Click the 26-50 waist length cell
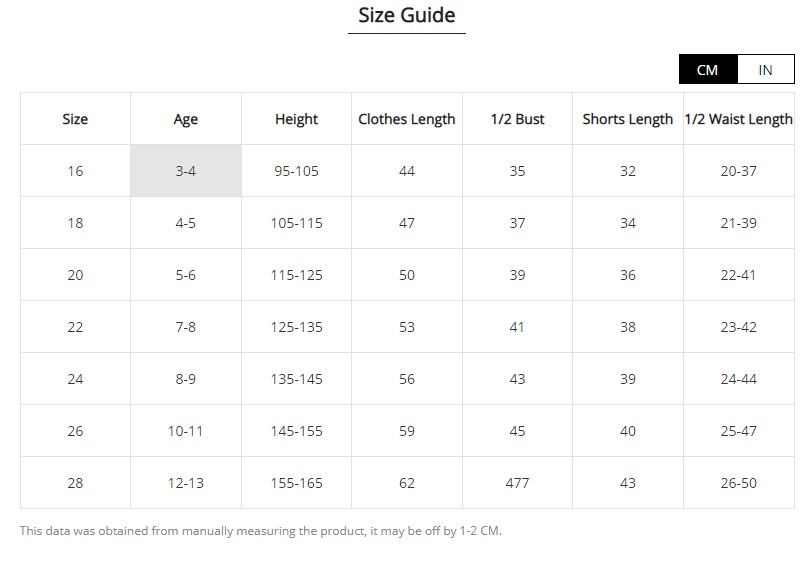 point(739,483)
